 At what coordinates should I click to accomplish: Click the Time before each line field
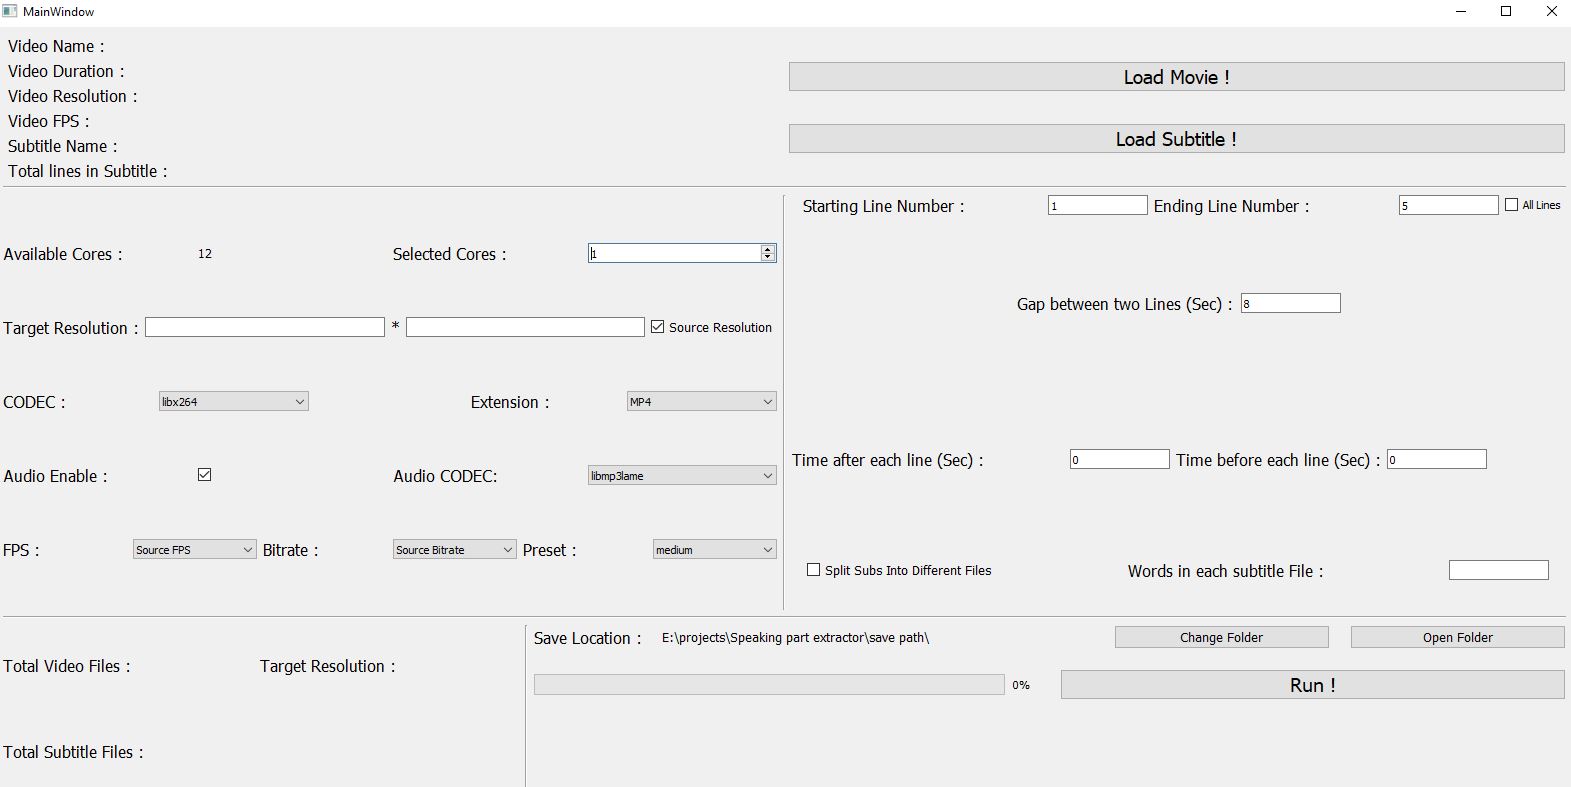pos(1436,459)
